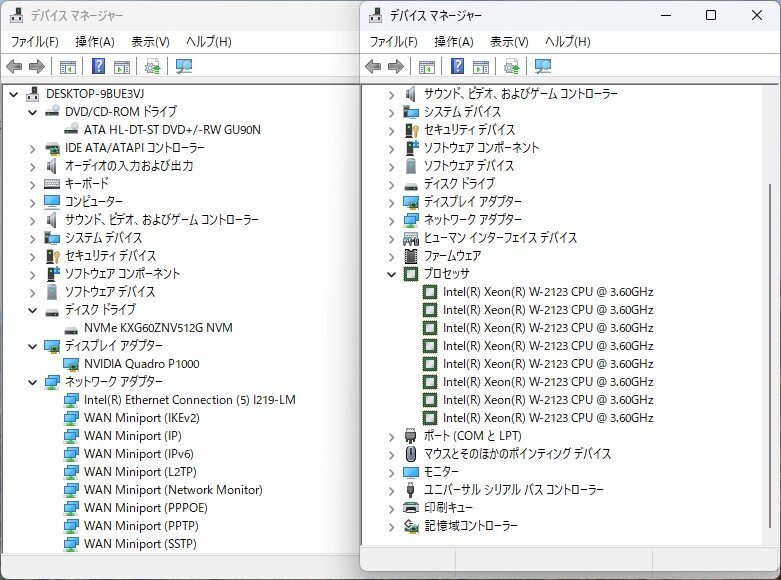Image resolution: width=781 pixels, height=580 pixels.
Task: Click マウスとそのほかのポインティング デバイス mouse icon
Action: pos(410,454)
